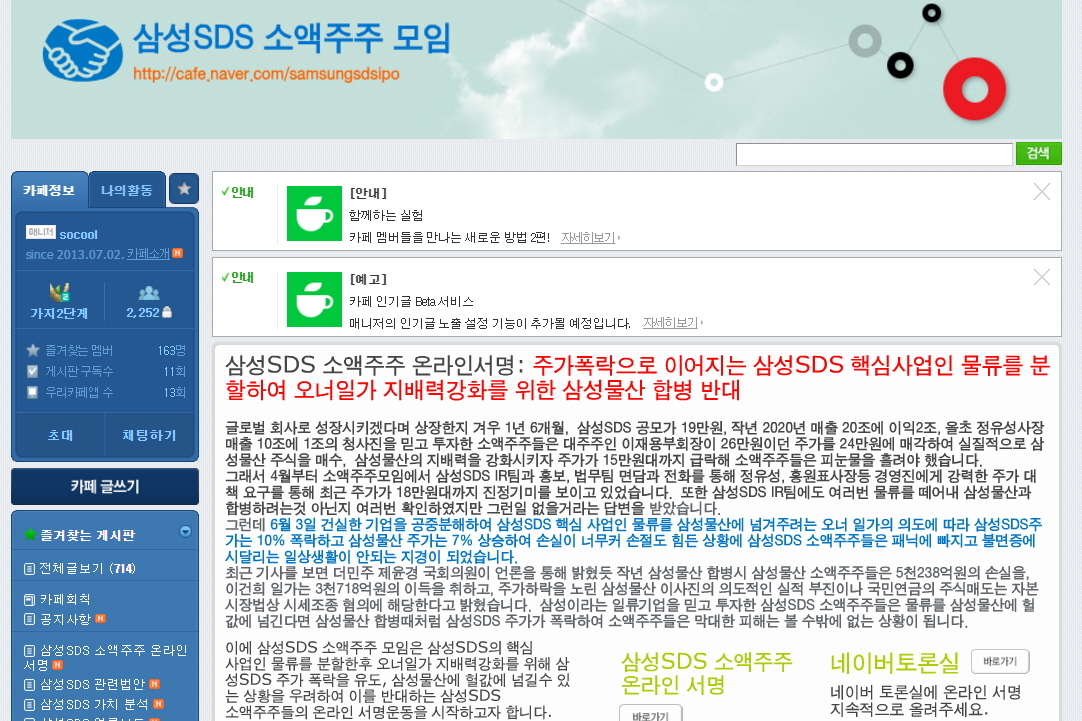Viewport: 1082px width, 721px height.
Task: Click the 안내 check label of 예고 notice
Action: [237, 277]
